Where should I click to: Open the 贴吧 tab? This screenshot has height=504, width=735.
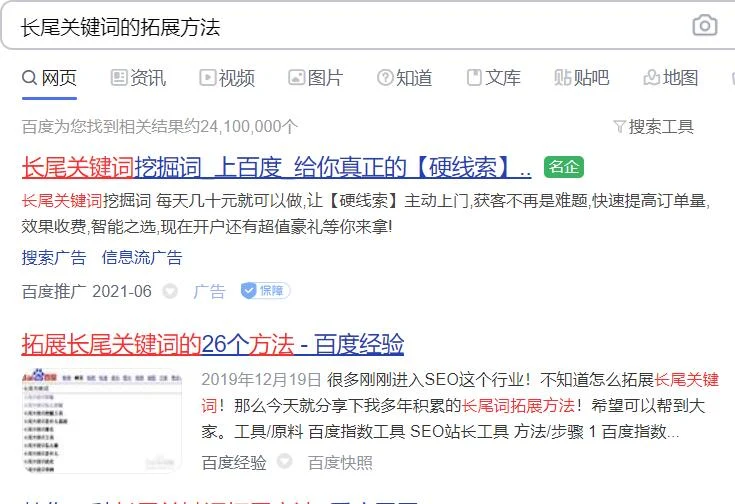click(582, 78)
